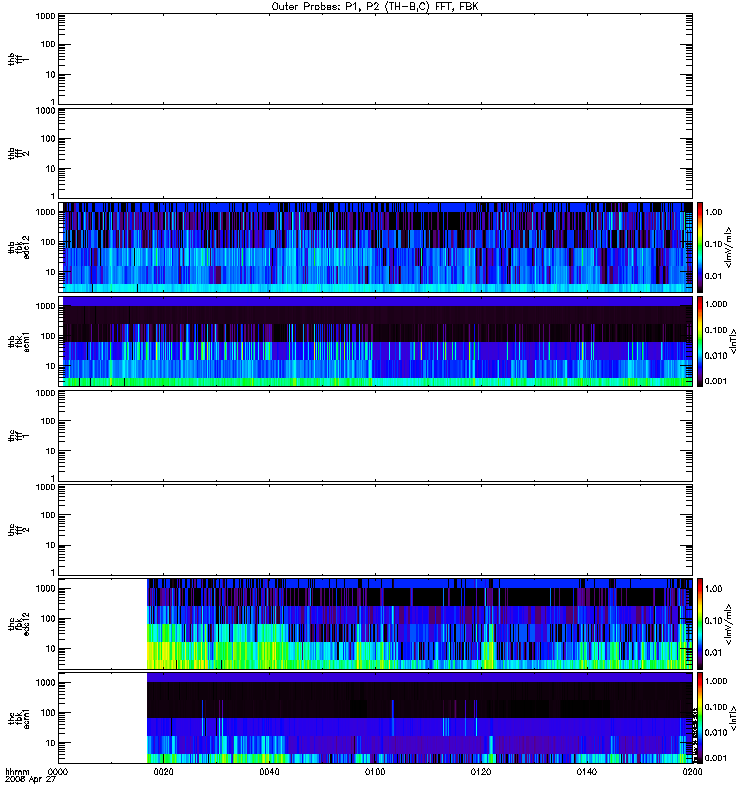This screenshot has width=750, height=800.
Task: Click the "100" y-axis tick of thc fbk edc12 panel
Action: tap(48, 619)
